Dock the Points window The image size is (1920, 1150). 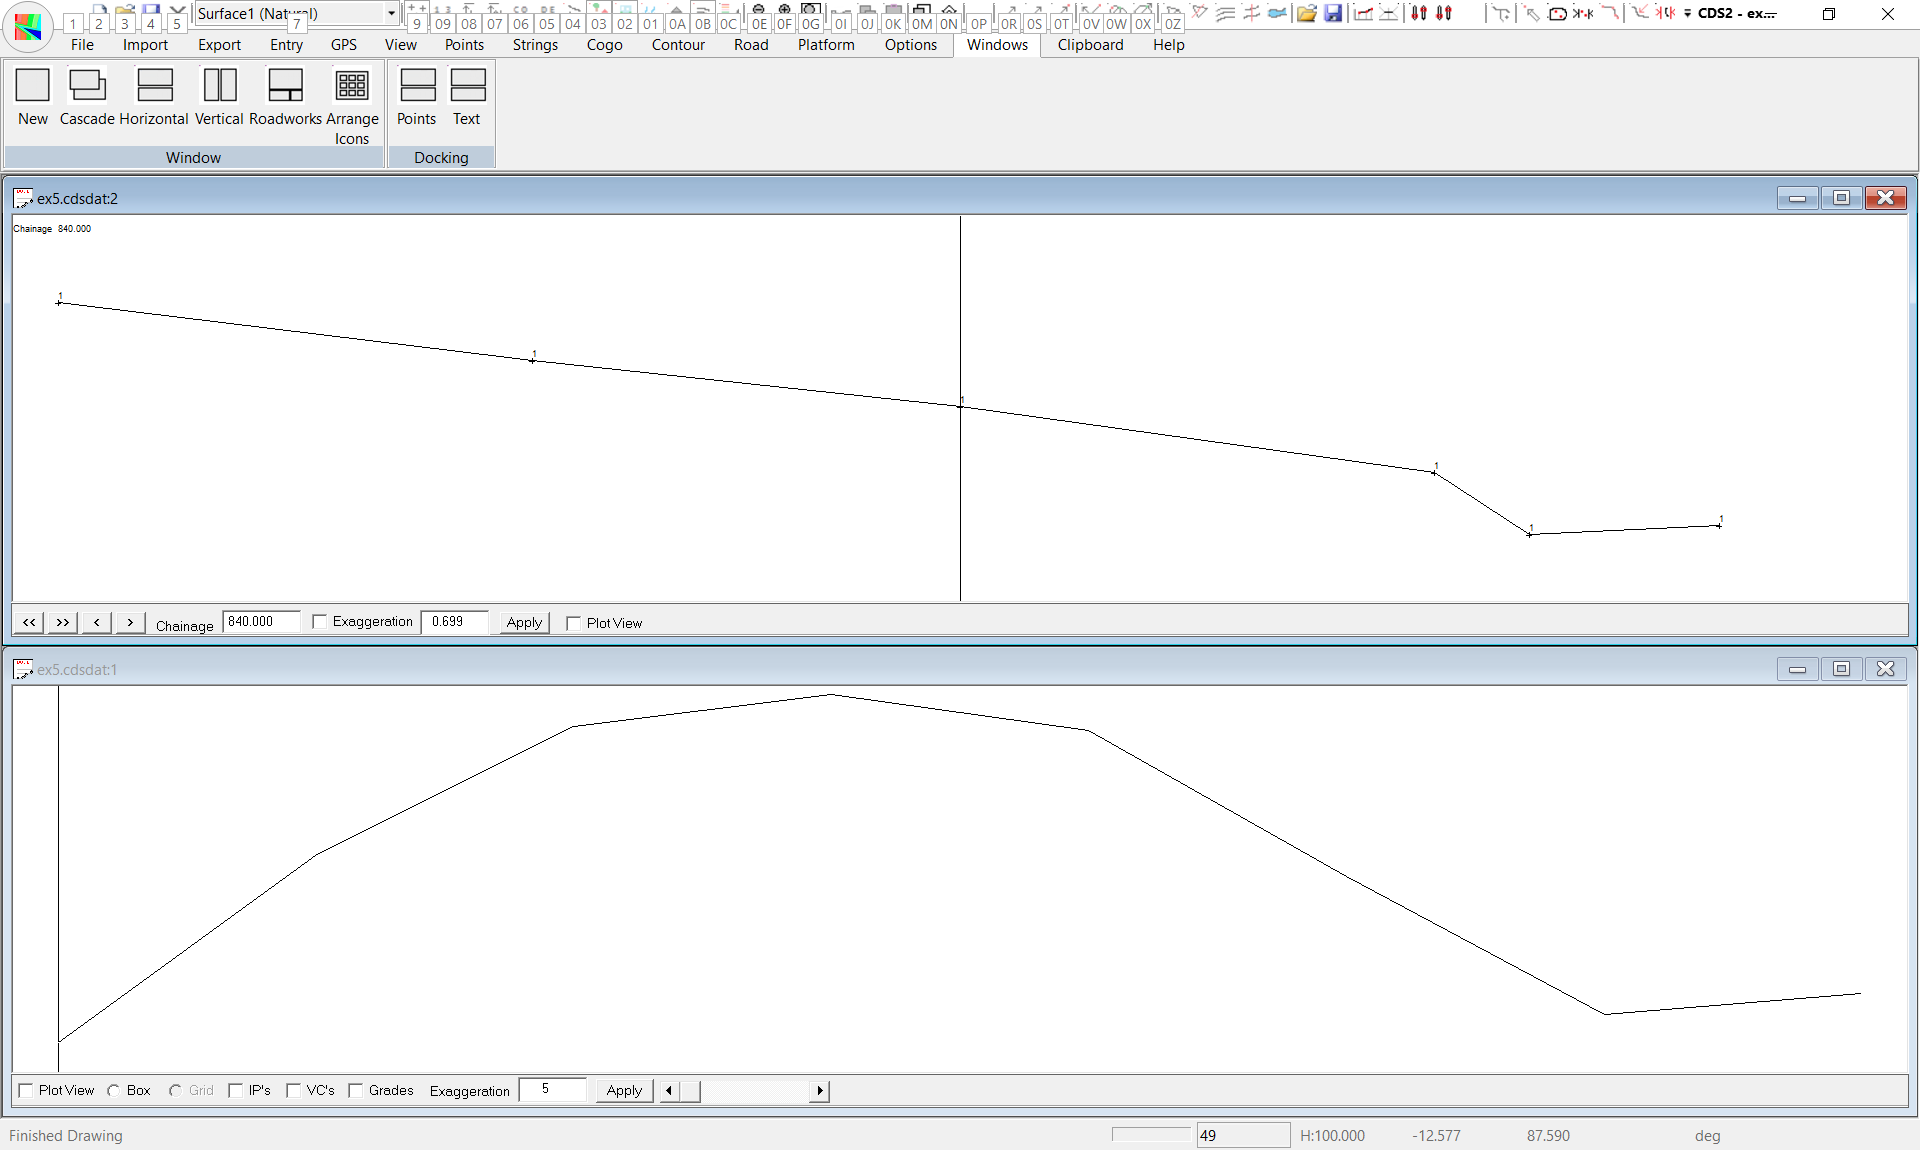417,86
